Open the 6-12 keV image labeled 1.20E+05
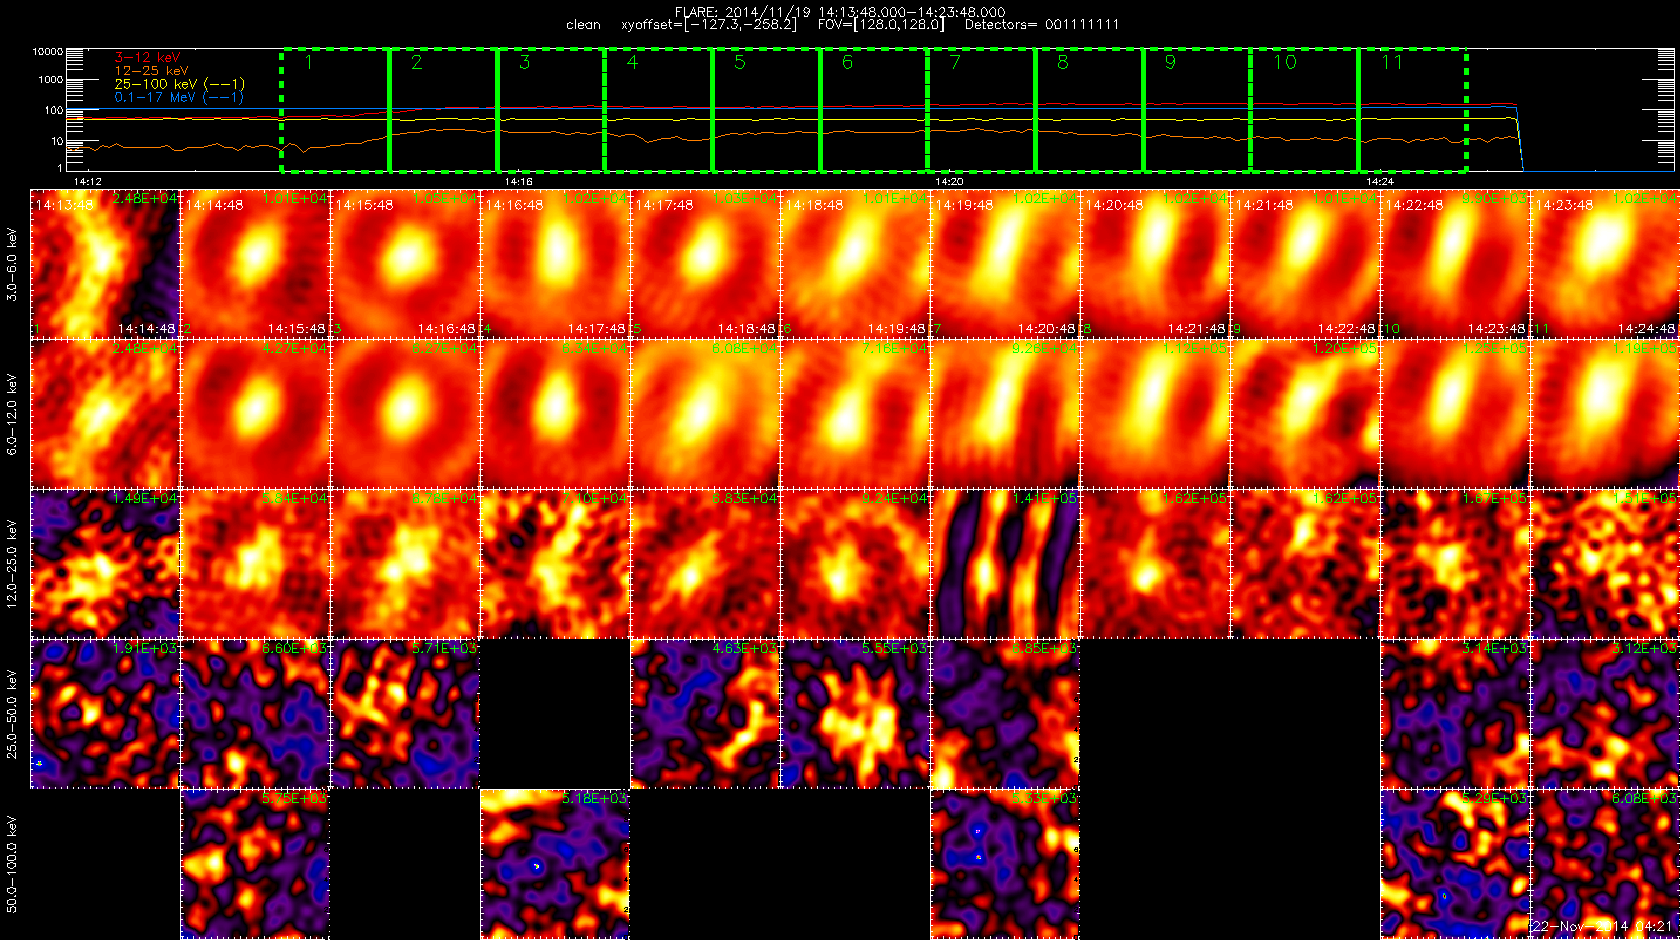This screenshot has height=940, width=1680. point(1305,414)
